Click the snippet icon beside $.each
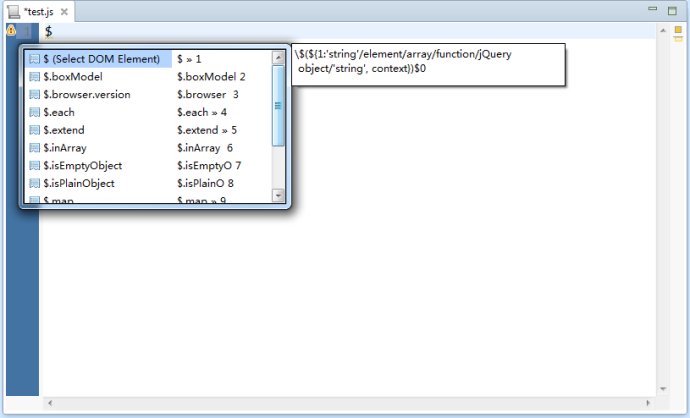This screenshot has width=690, height=418. [34, 112]
